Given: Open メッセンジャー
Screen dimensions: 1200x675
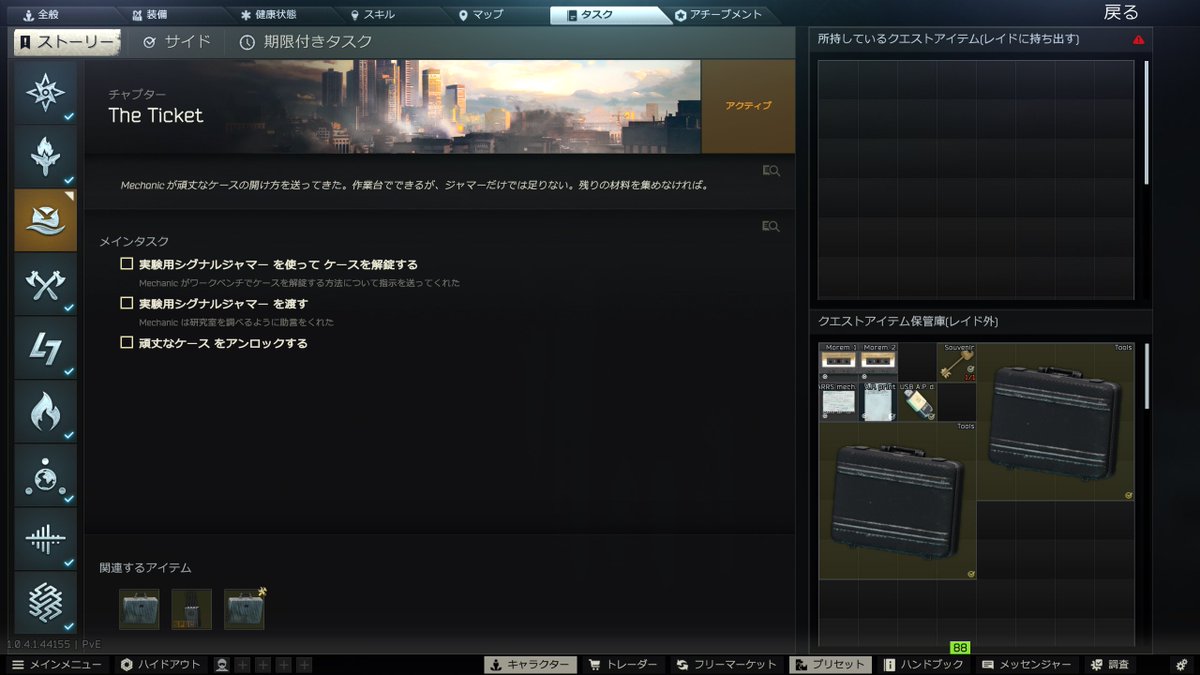Looking at the screenshot, I should point(1027,665).
